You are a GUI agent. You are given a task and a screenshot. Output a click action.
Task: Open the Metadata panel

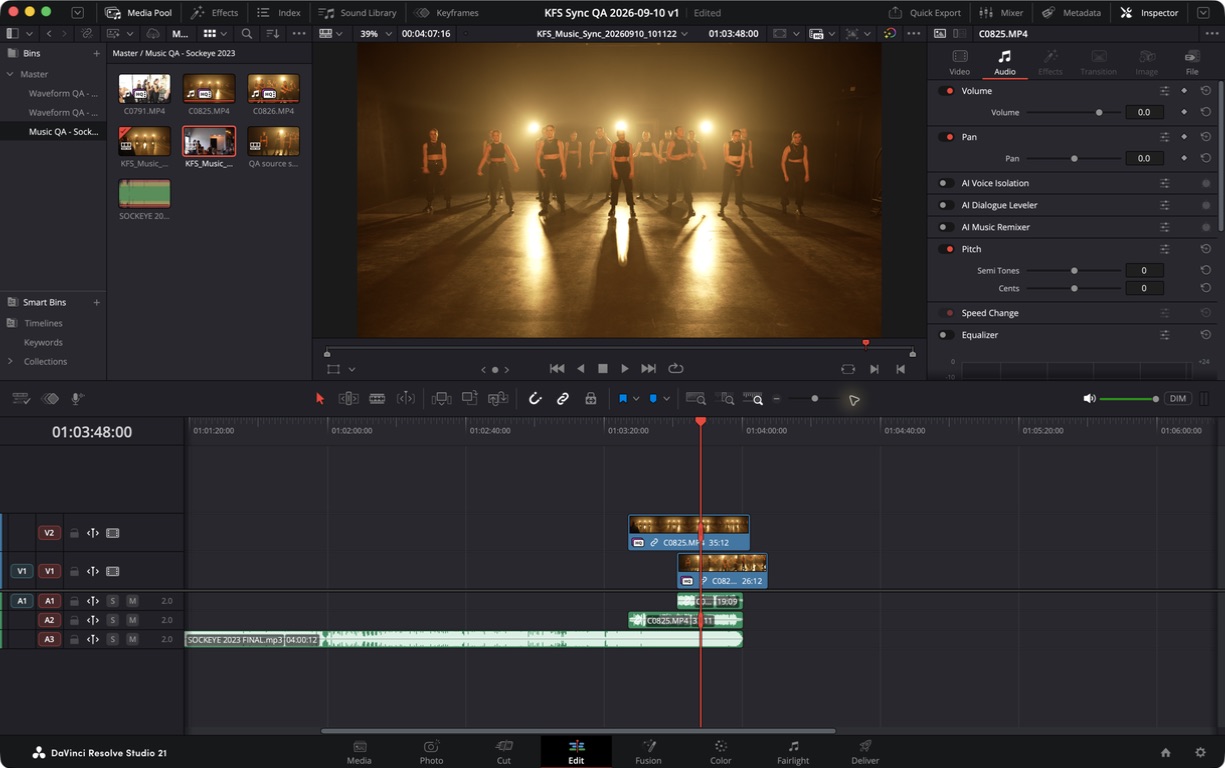pos(1071,13)
